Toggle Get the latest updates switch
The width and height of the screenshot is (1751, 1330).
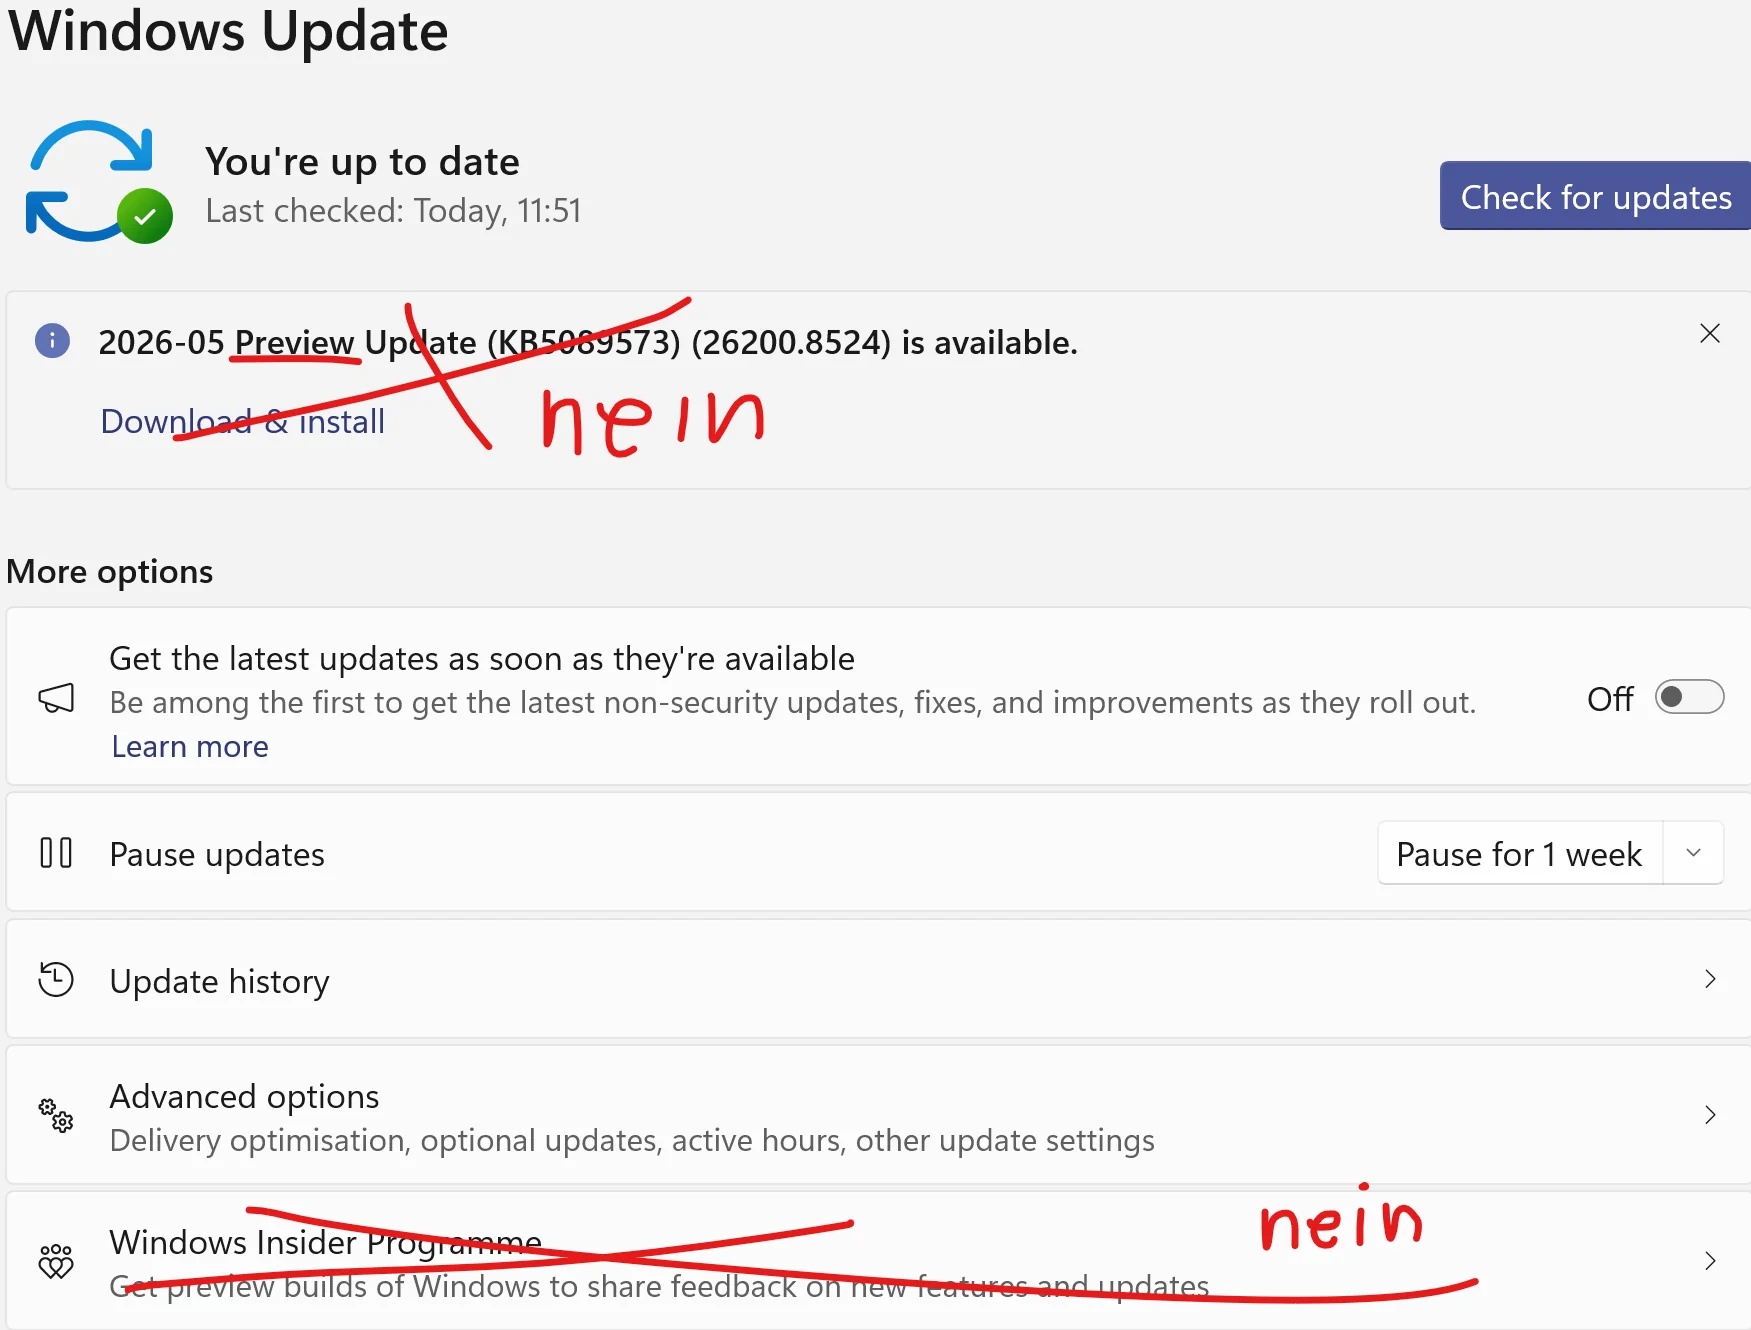[x=1690, y=697]
